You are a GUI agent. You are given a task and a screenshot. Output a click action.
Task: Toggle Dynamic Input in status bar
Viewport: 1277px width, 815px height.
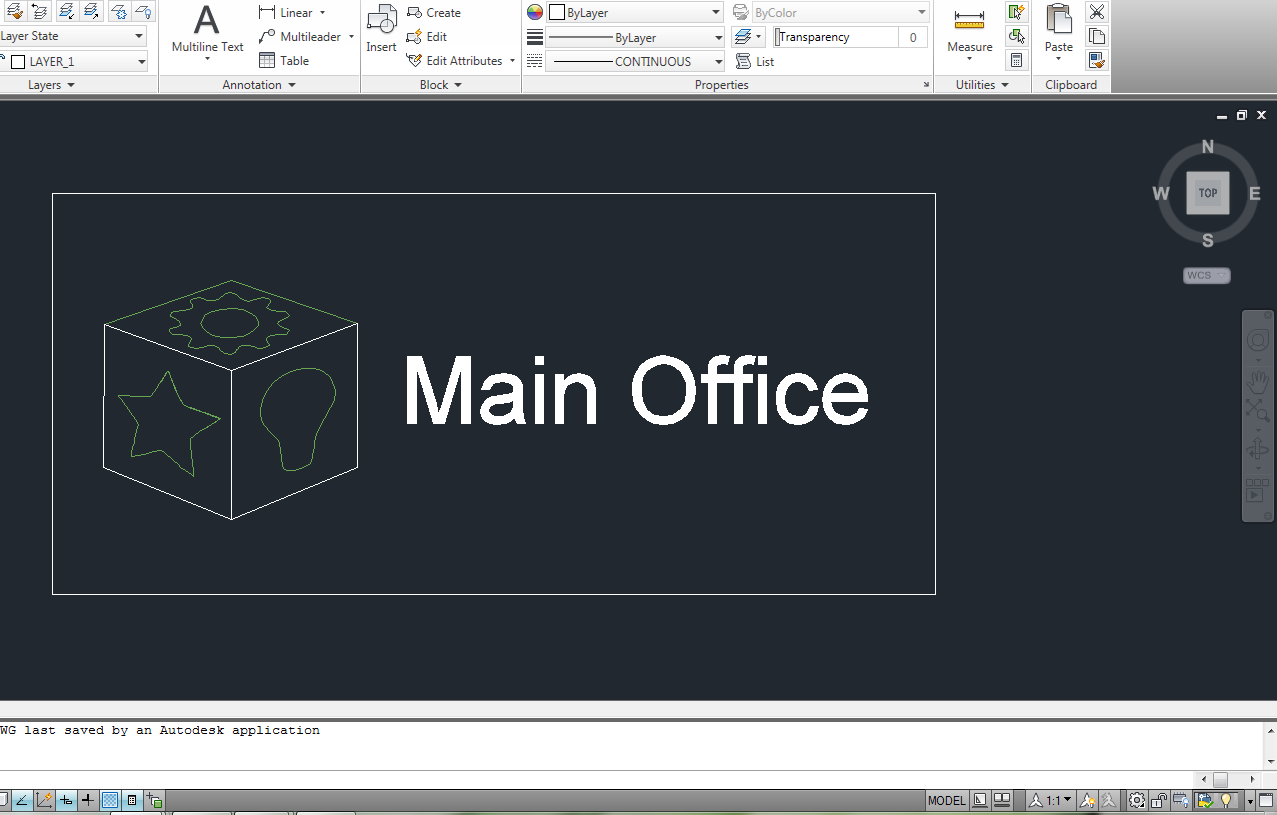click(x=66, y=800)
